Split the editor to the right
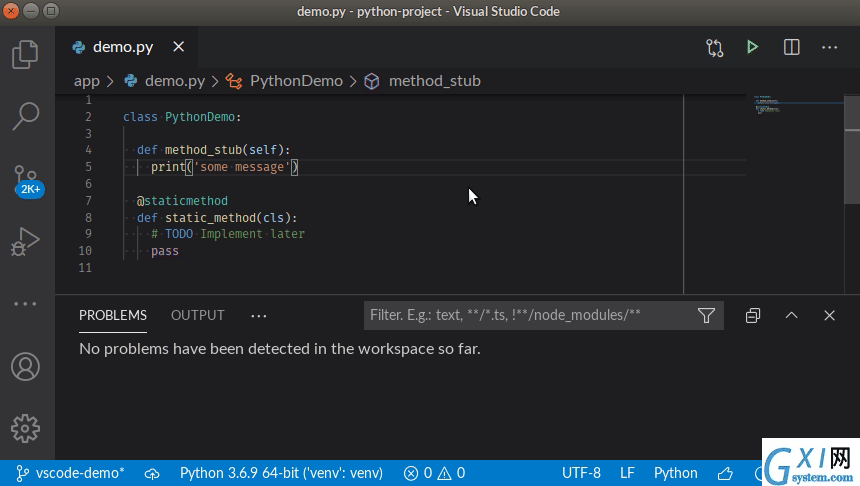 click(791, 47)
